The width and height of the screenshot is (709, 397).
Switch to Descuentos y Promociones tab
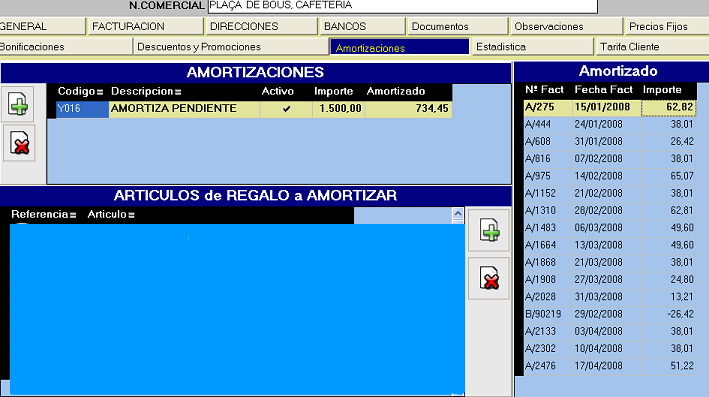pyautogui.click(x=231, y=47)
